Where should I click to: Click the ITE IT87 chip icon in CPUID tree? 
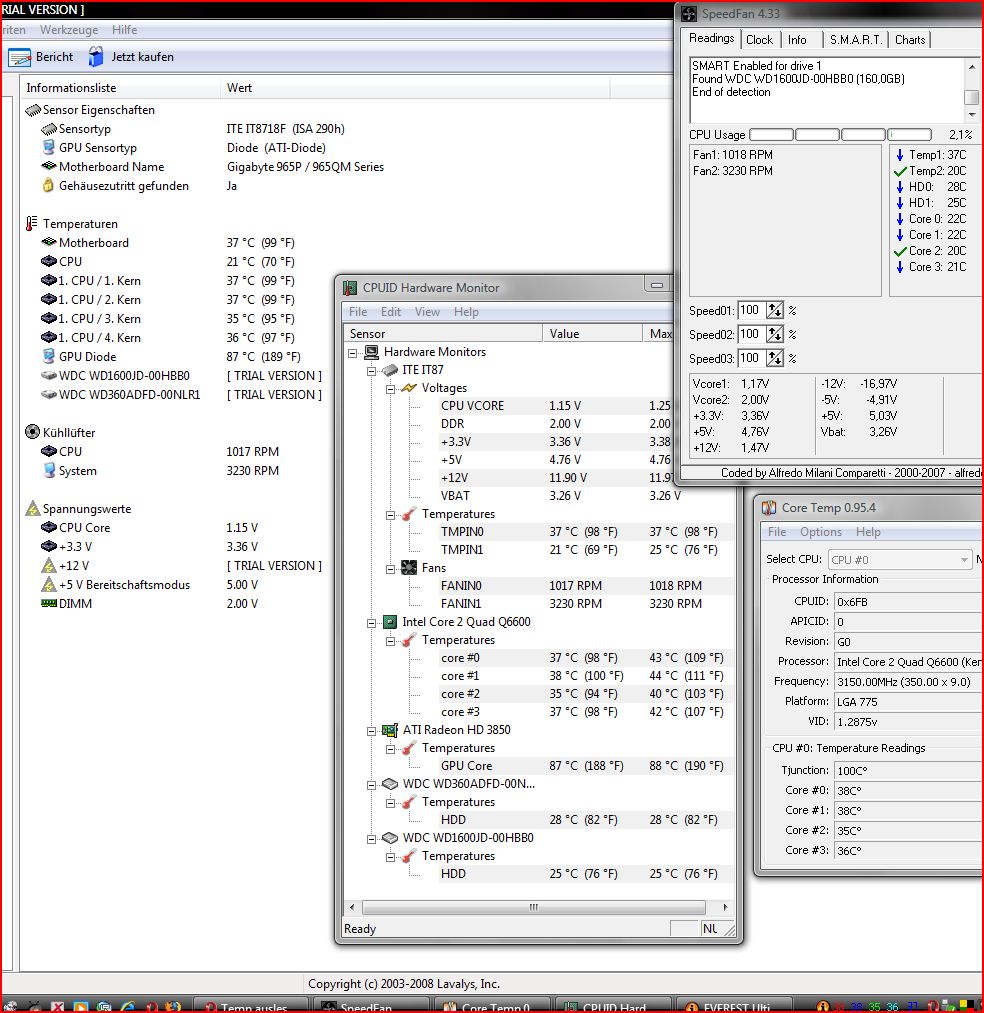click(x=390, y=370)
